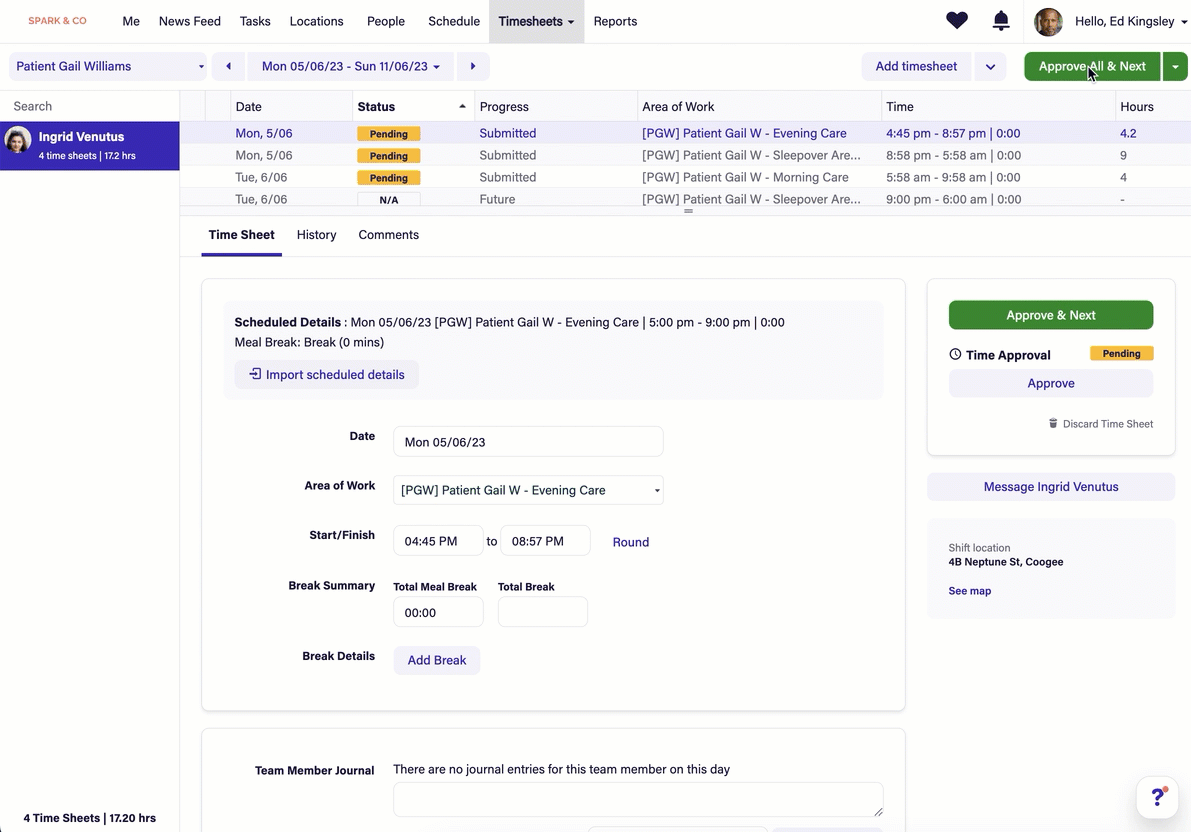
Task: Click the See map link
Action: click(969, 591)
